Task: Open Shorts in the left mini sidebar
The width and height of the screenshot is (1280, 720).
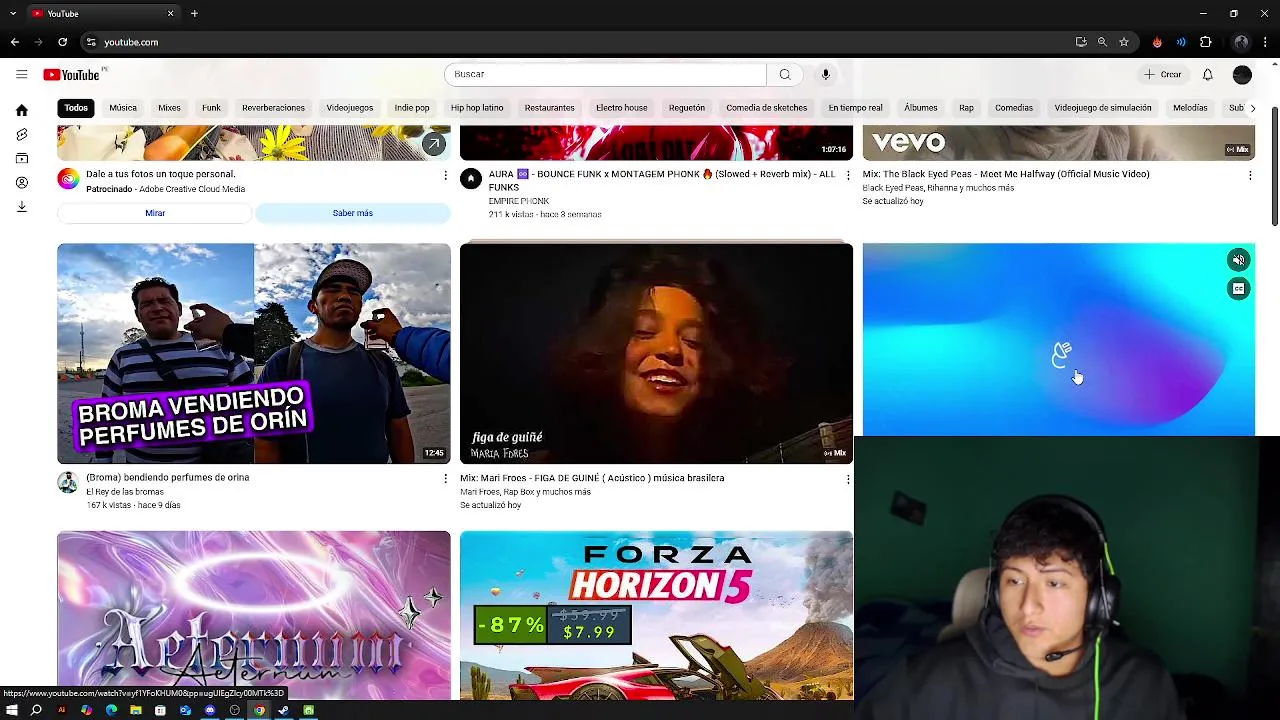Action: tap(21, 134)
